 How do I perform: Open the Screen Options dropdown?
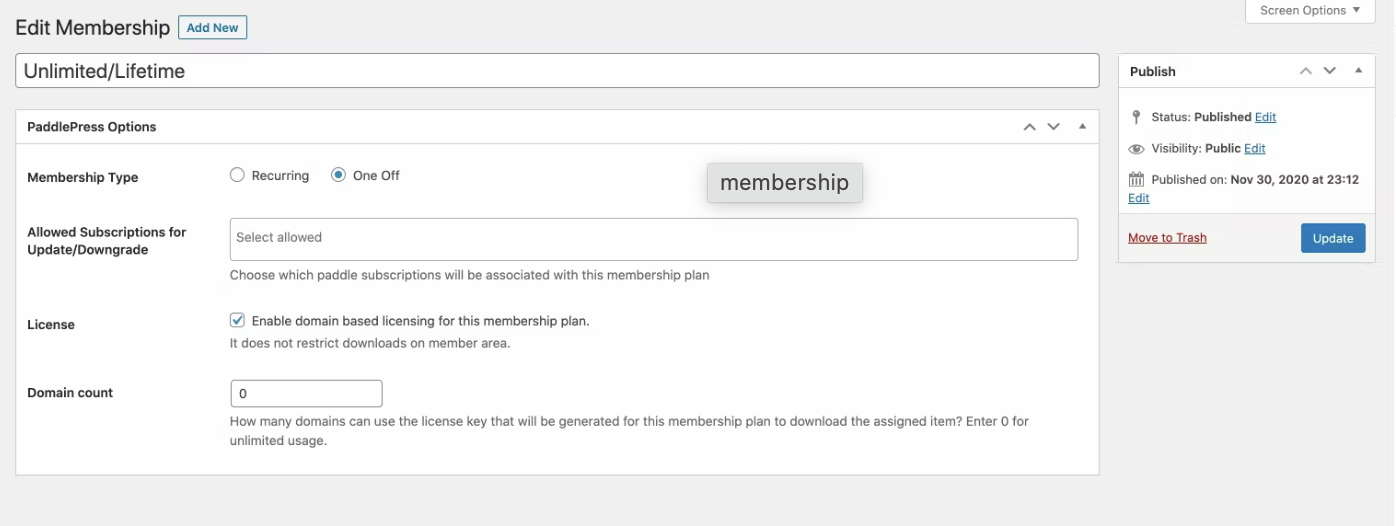pyautogui.click(x=1309, y=11)
